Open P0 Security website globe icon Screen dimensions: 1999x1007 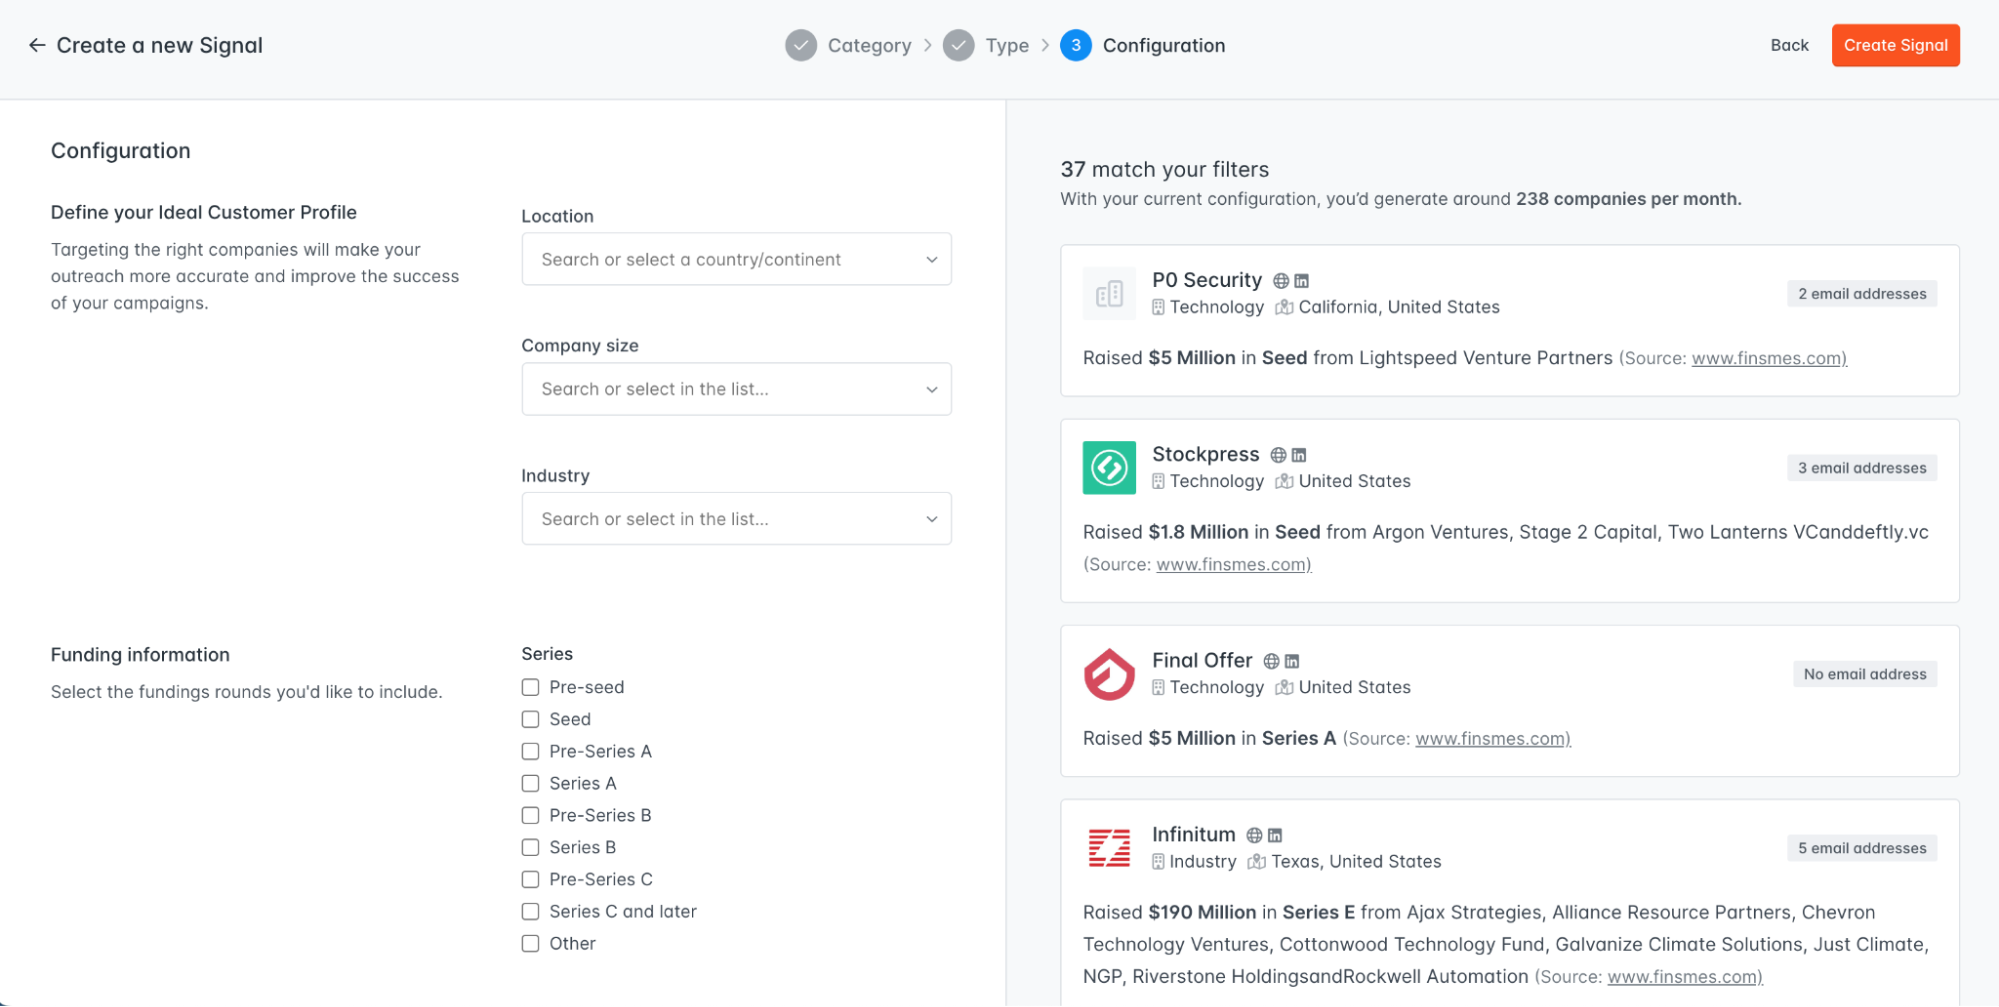click(x=1281, y=281)
